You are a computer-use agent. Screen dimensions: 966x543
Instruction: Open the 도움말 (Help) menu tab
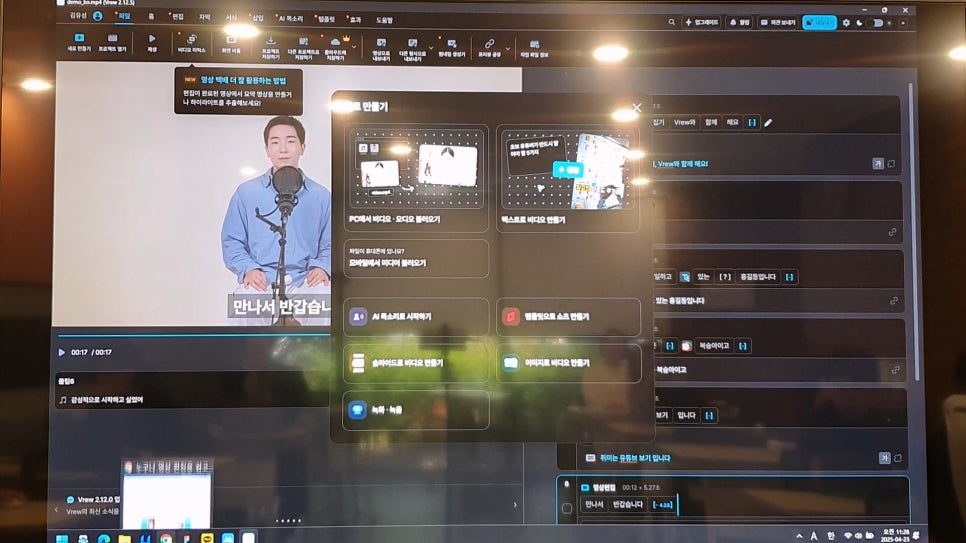pyautogui.click(x=384, y=20)
